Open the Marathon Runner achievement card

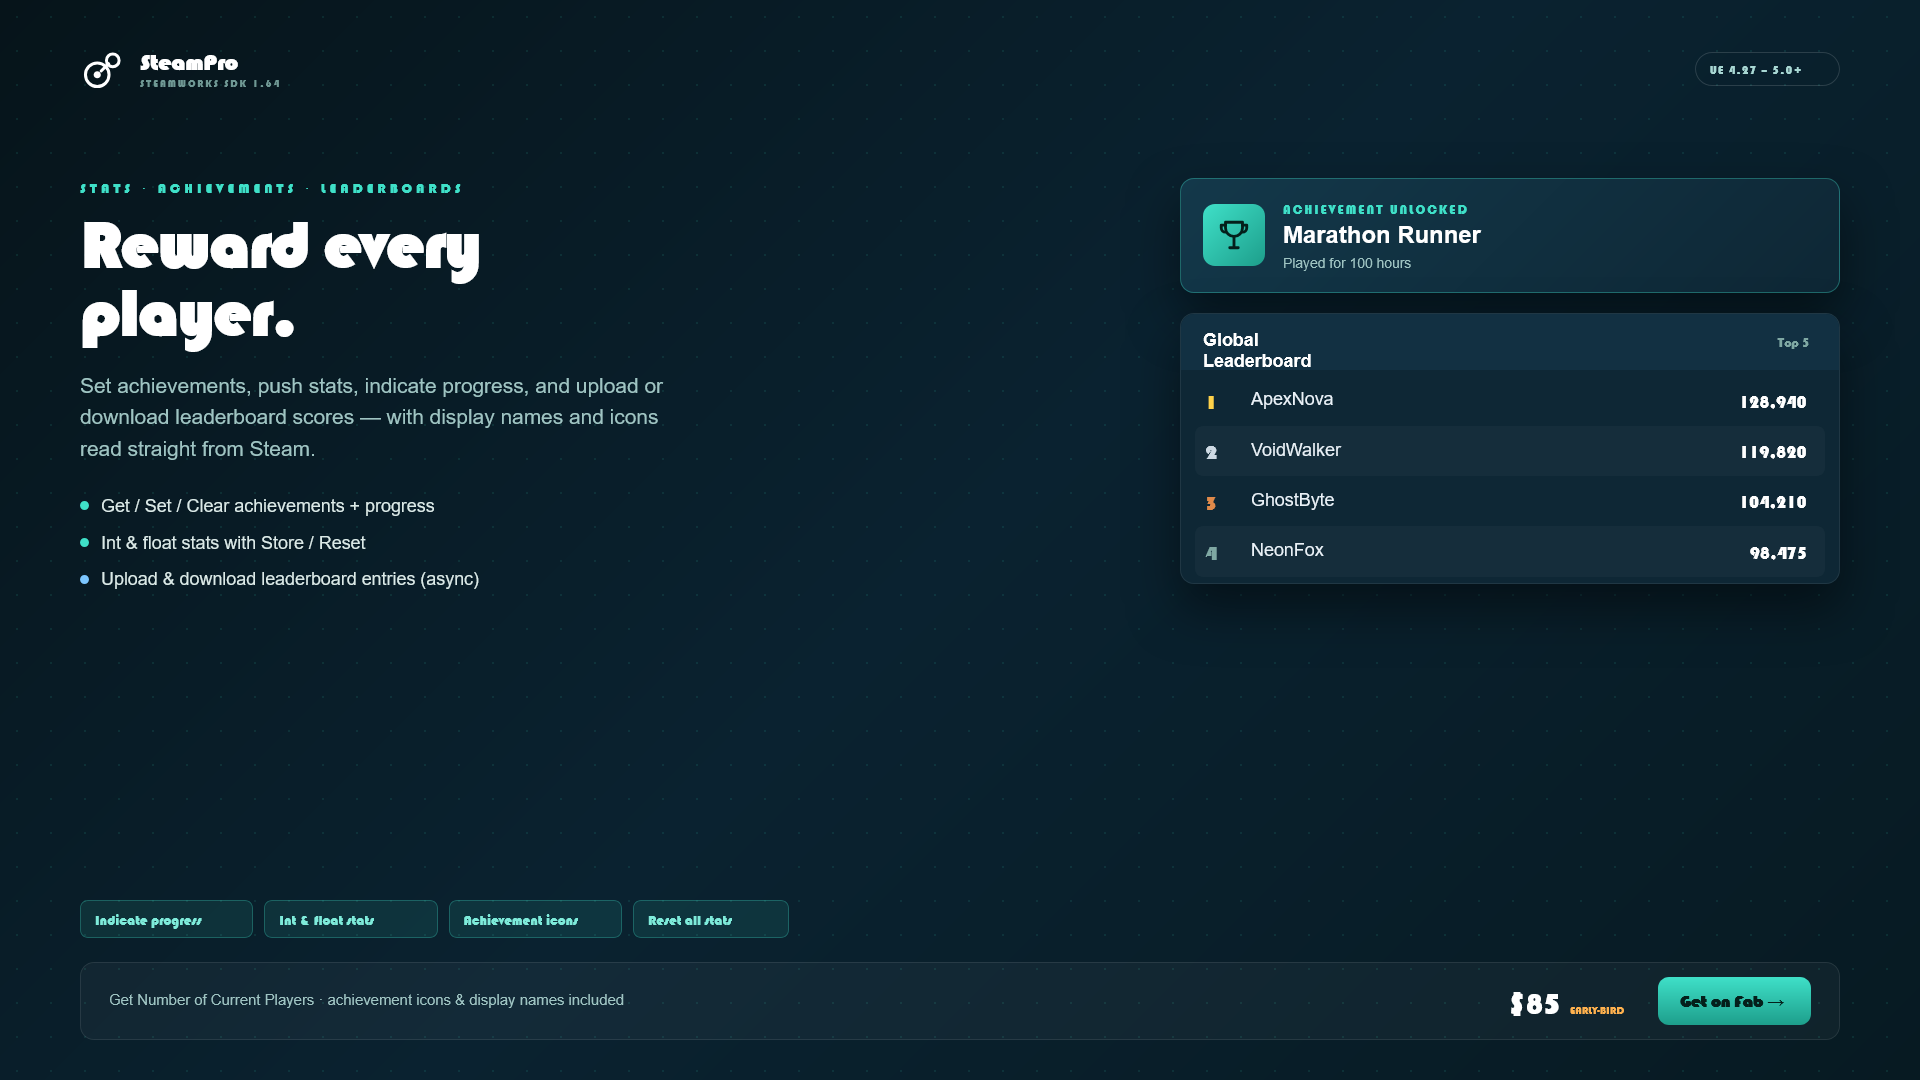pos(1509,235)
